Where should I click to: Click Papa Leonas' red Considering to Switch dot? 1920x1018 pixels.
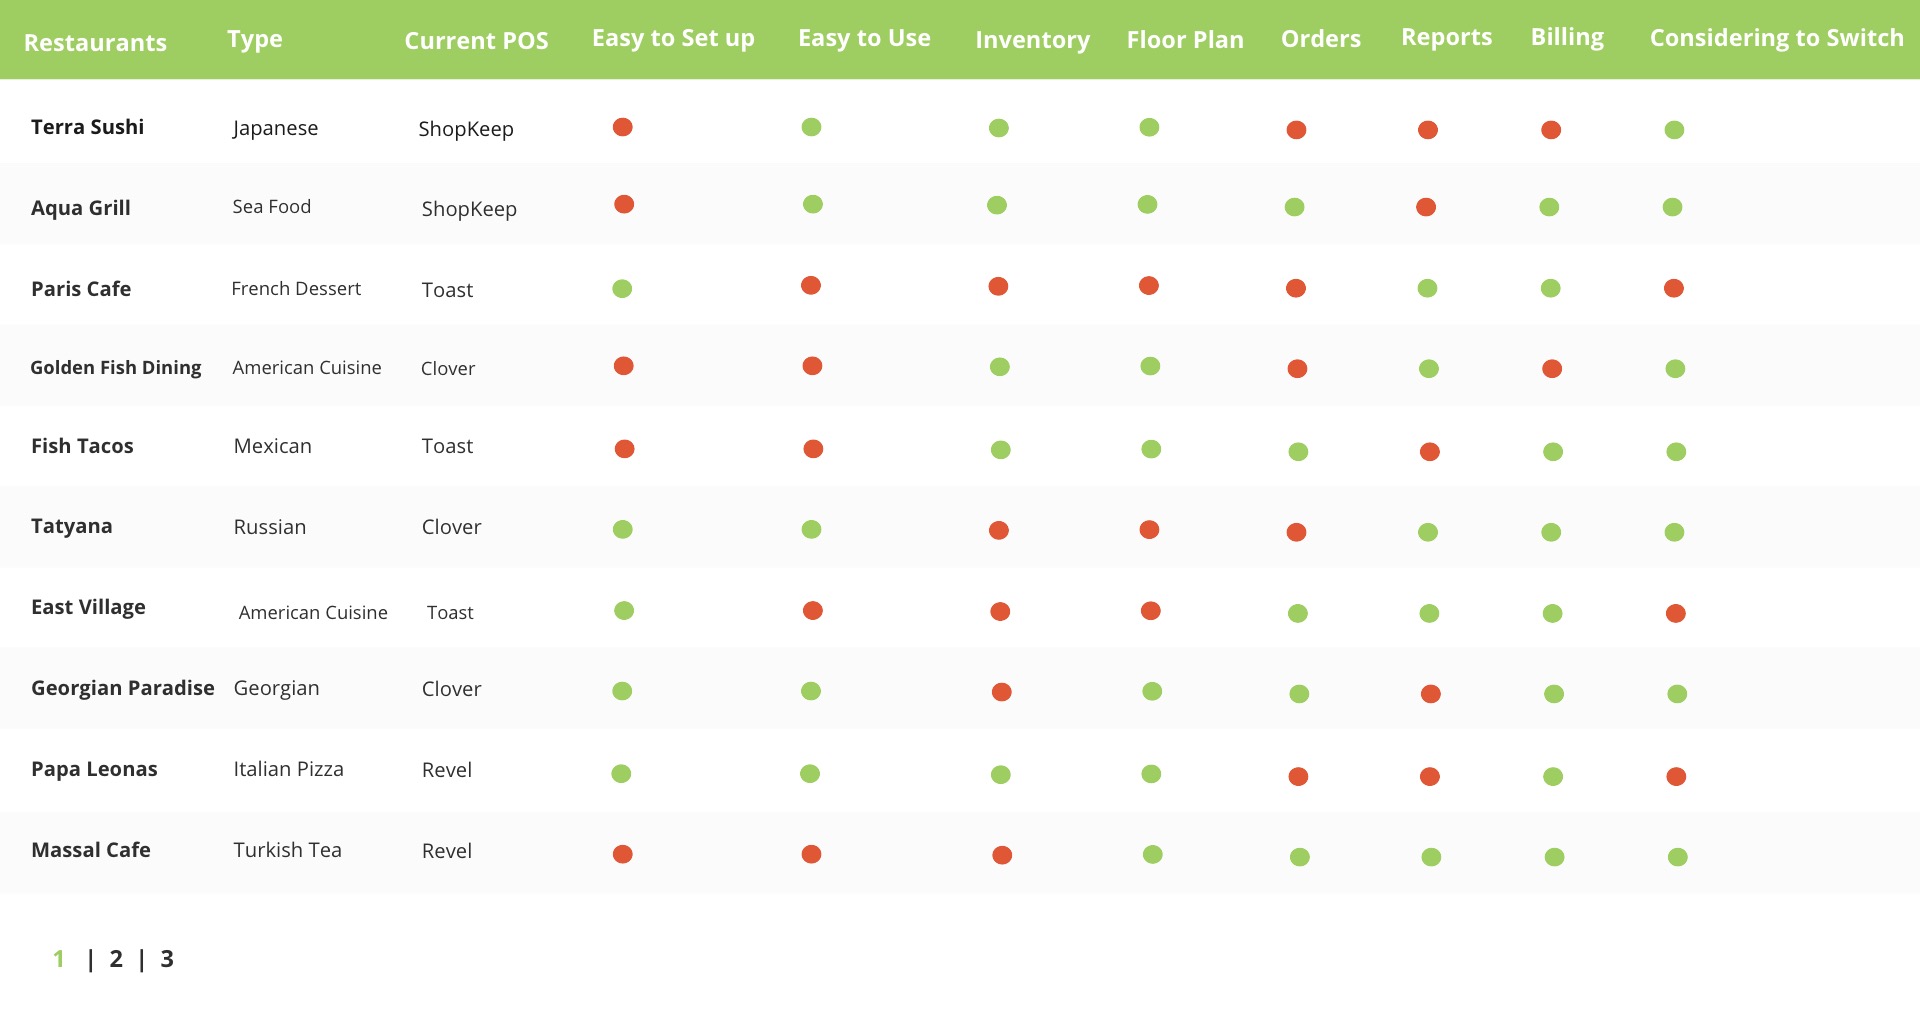pyautogui.click(x=1677, y=776)
